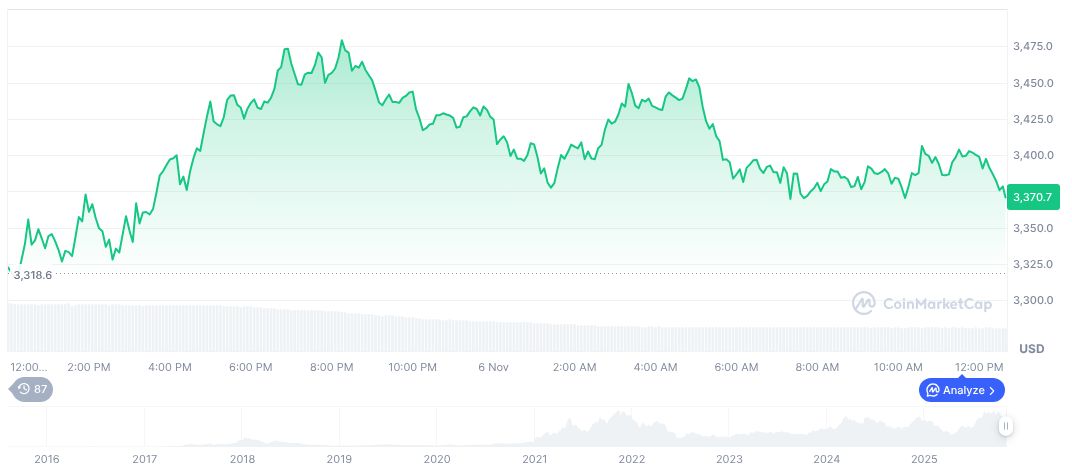The height and width of the screenshot is (470, 1072).
Task: Click the CoinMarketCap watermark logo
Action: click(922, 302)
